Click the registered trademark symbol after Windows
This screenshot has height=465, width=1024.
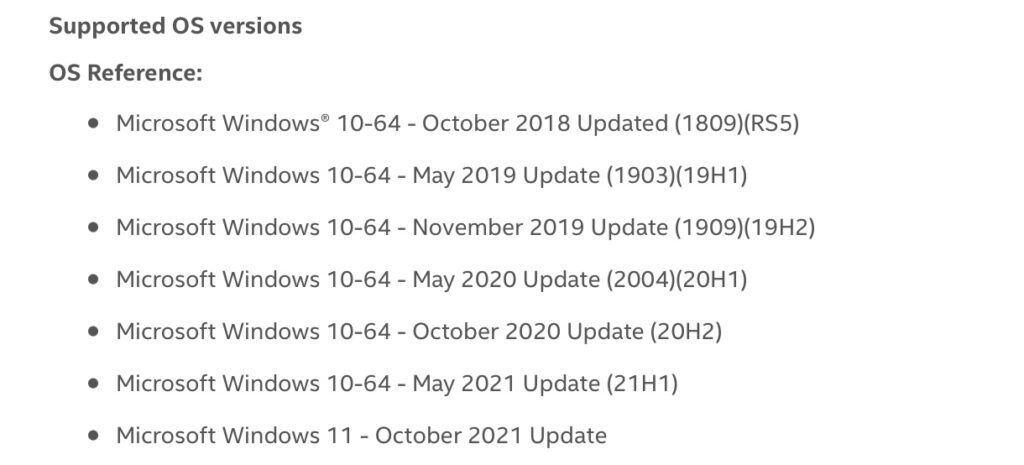(x=325, y=118)
